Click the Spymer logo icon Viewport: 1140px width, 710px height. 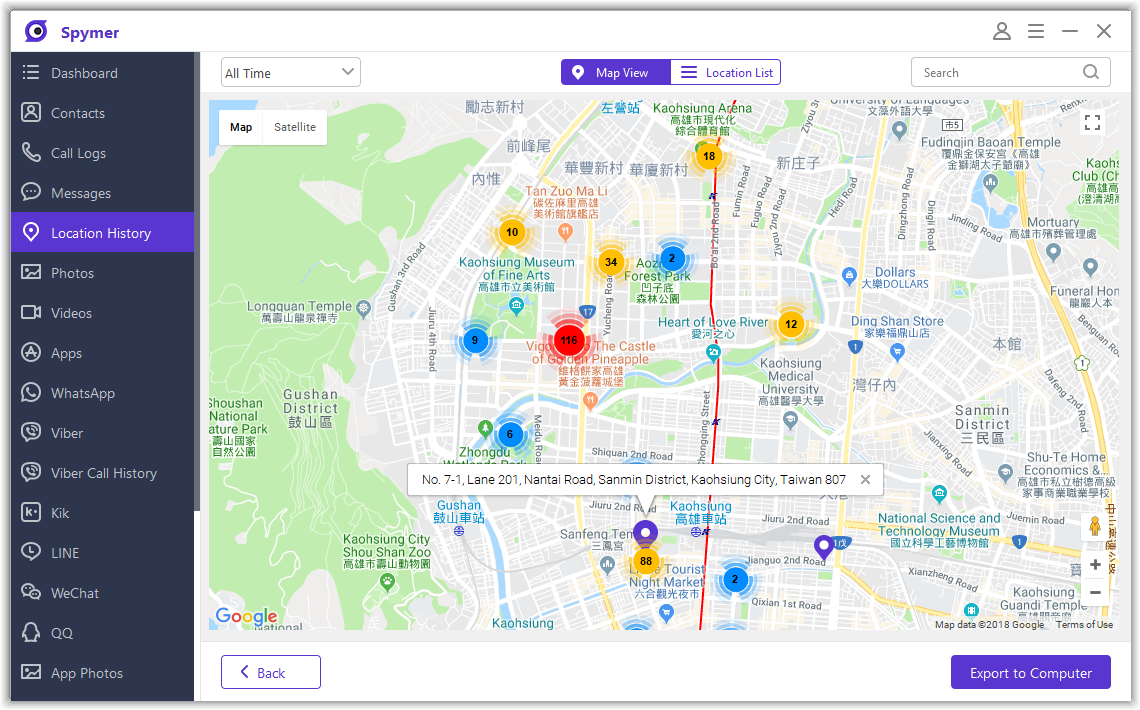(x=36, y=31)
